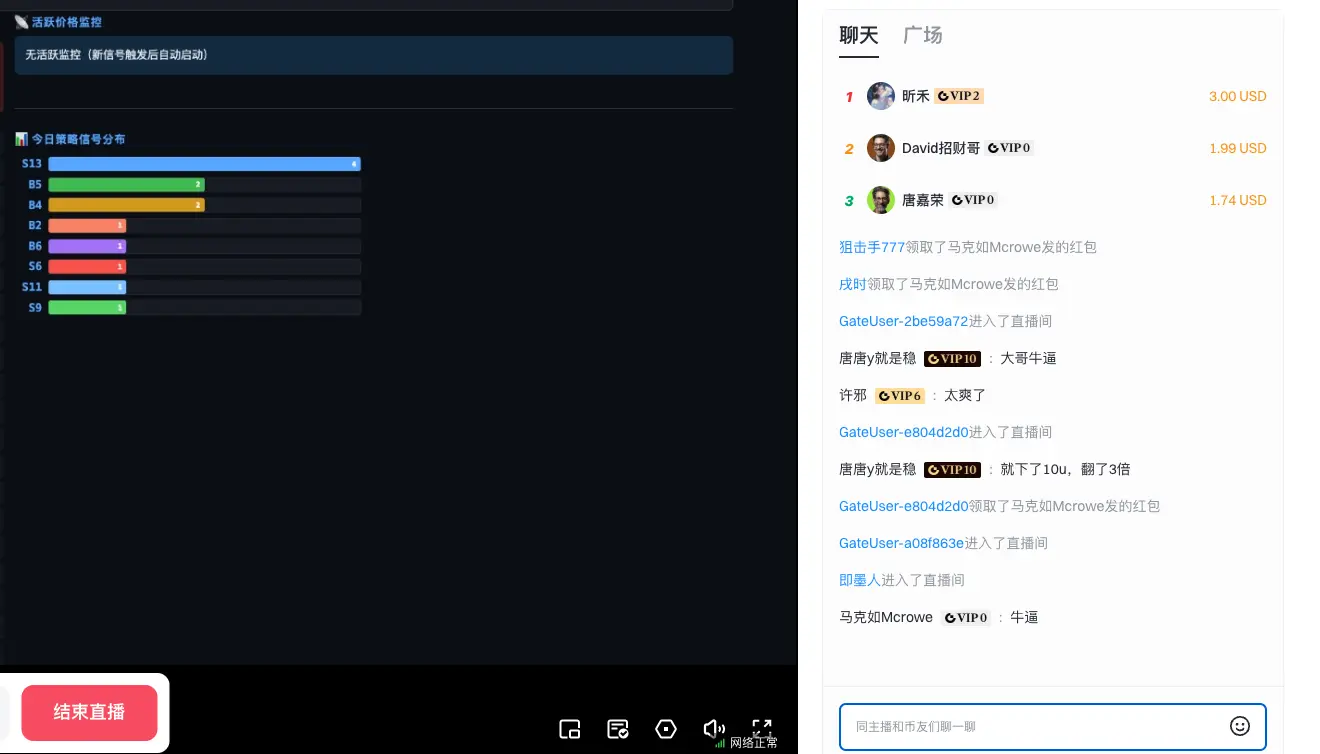Image resolution: width=1320 pixels, height=754 pixels.
Task: Open GateUser-2be59a72 profile link
Action: (904, 321)
